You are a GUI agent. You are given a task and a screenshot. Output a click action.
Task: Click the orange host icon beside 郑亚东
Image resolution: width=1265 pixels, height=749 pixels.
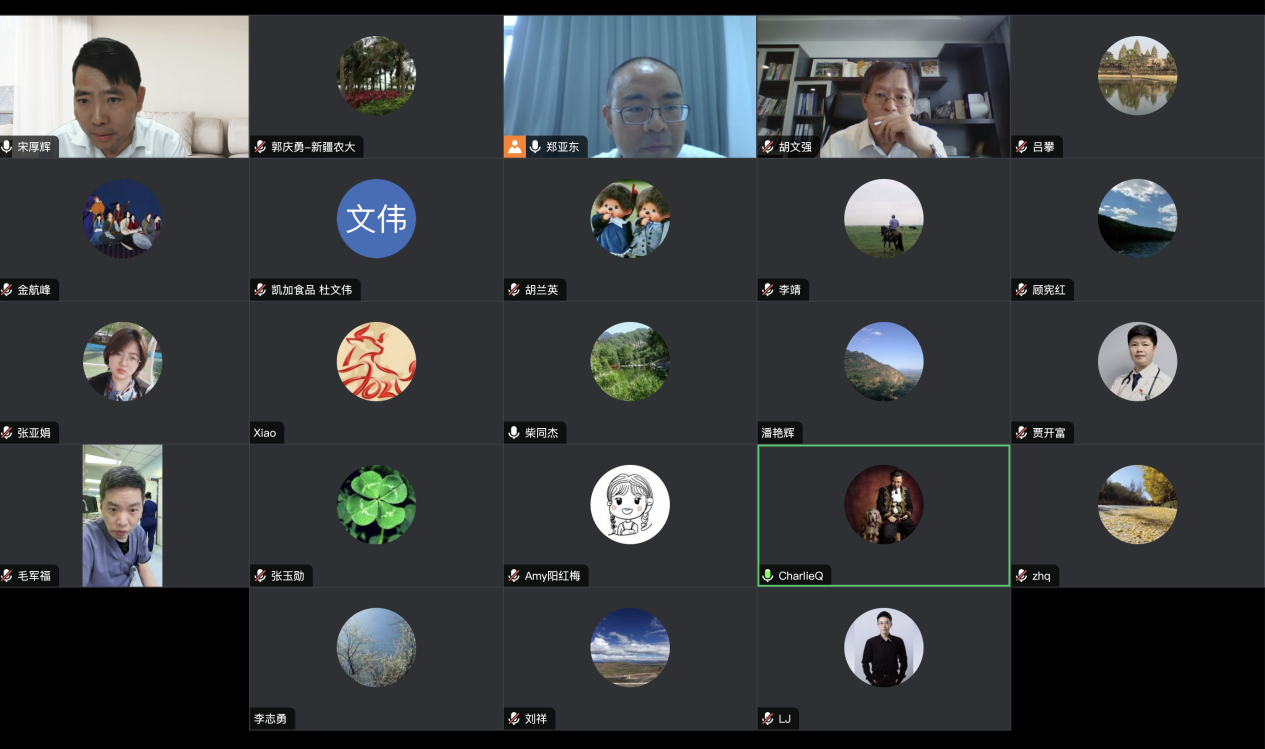(x=515, y=147)
